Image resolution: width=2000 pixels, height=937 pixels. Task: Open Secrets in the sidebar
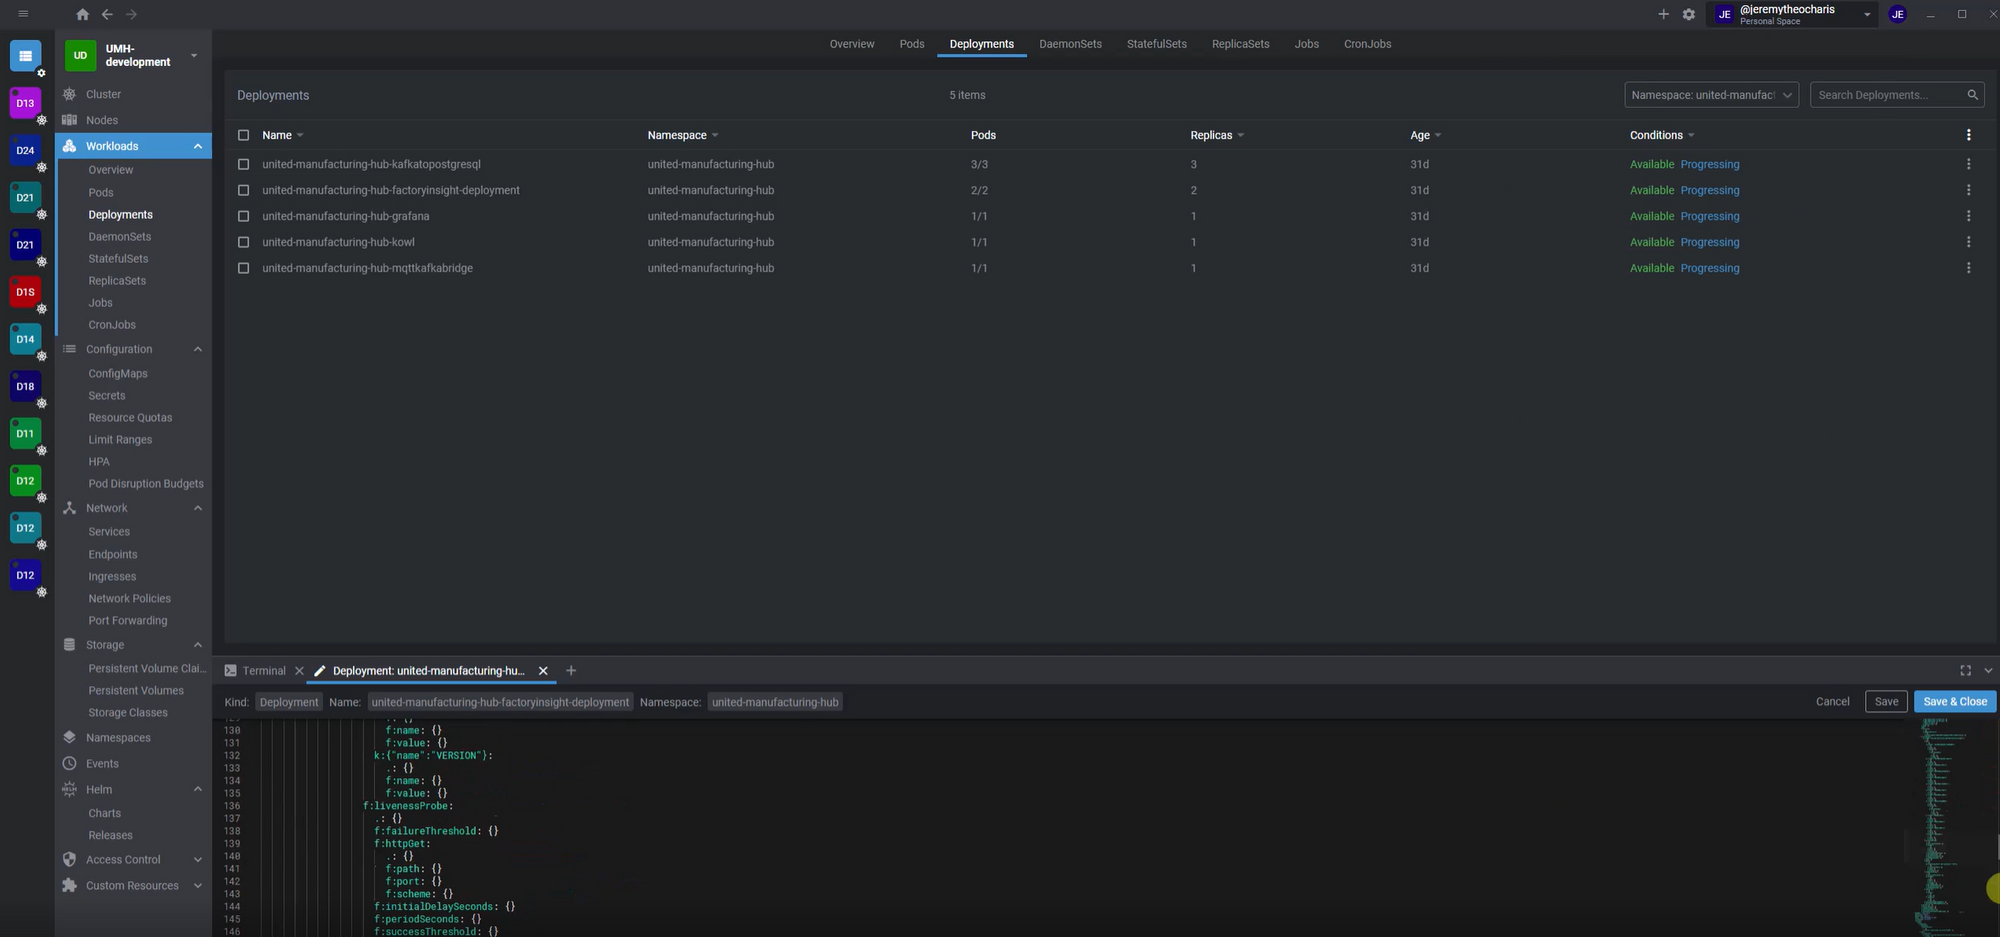click(x=107, y=396)
